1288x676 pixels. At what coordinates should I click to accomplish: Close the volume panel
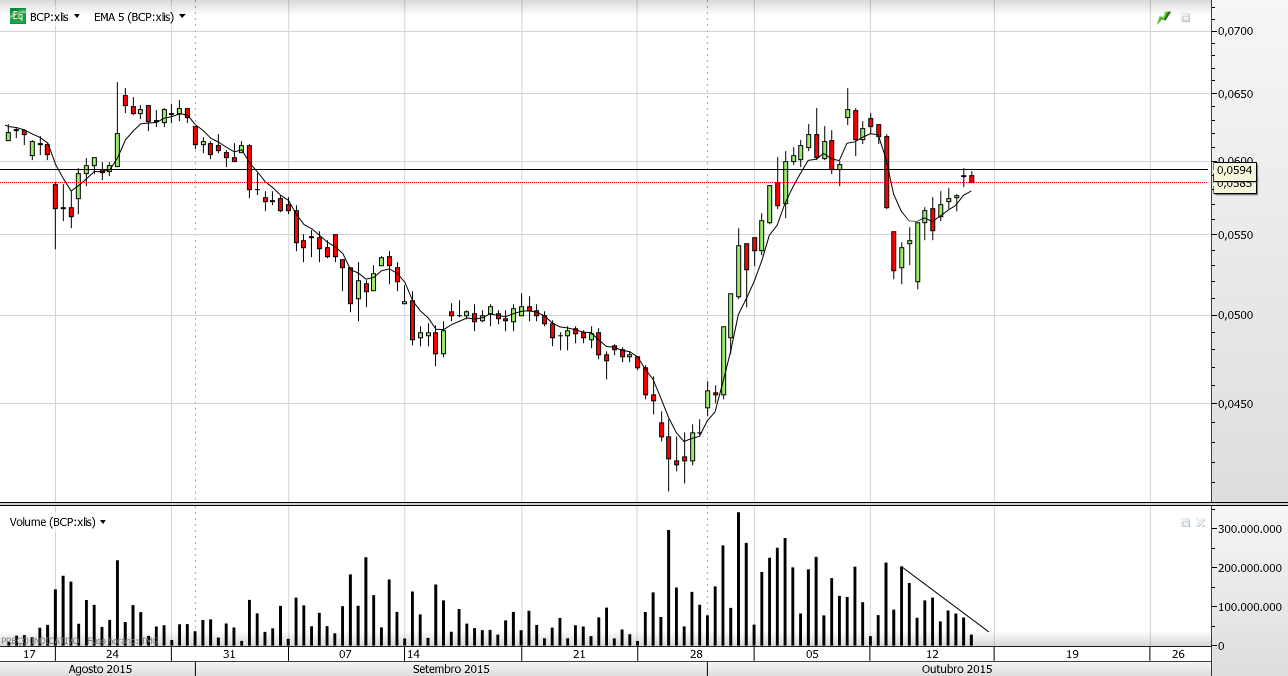coord(1198,522)
